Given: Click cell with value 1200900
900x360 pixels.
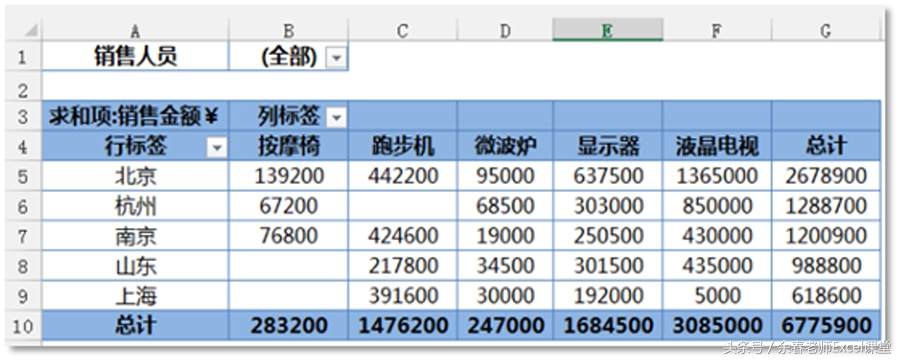Looking at the screenshot, I should (x=826, y=236).
